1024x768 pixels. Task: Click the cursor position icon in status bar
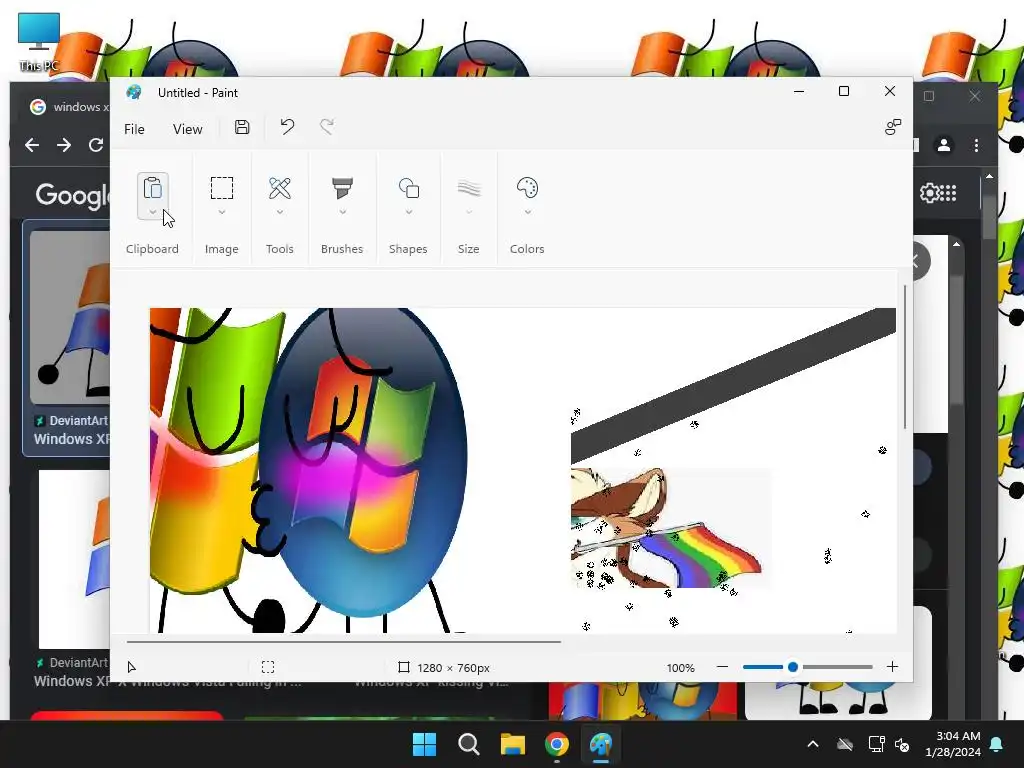[x=131, y=667]
